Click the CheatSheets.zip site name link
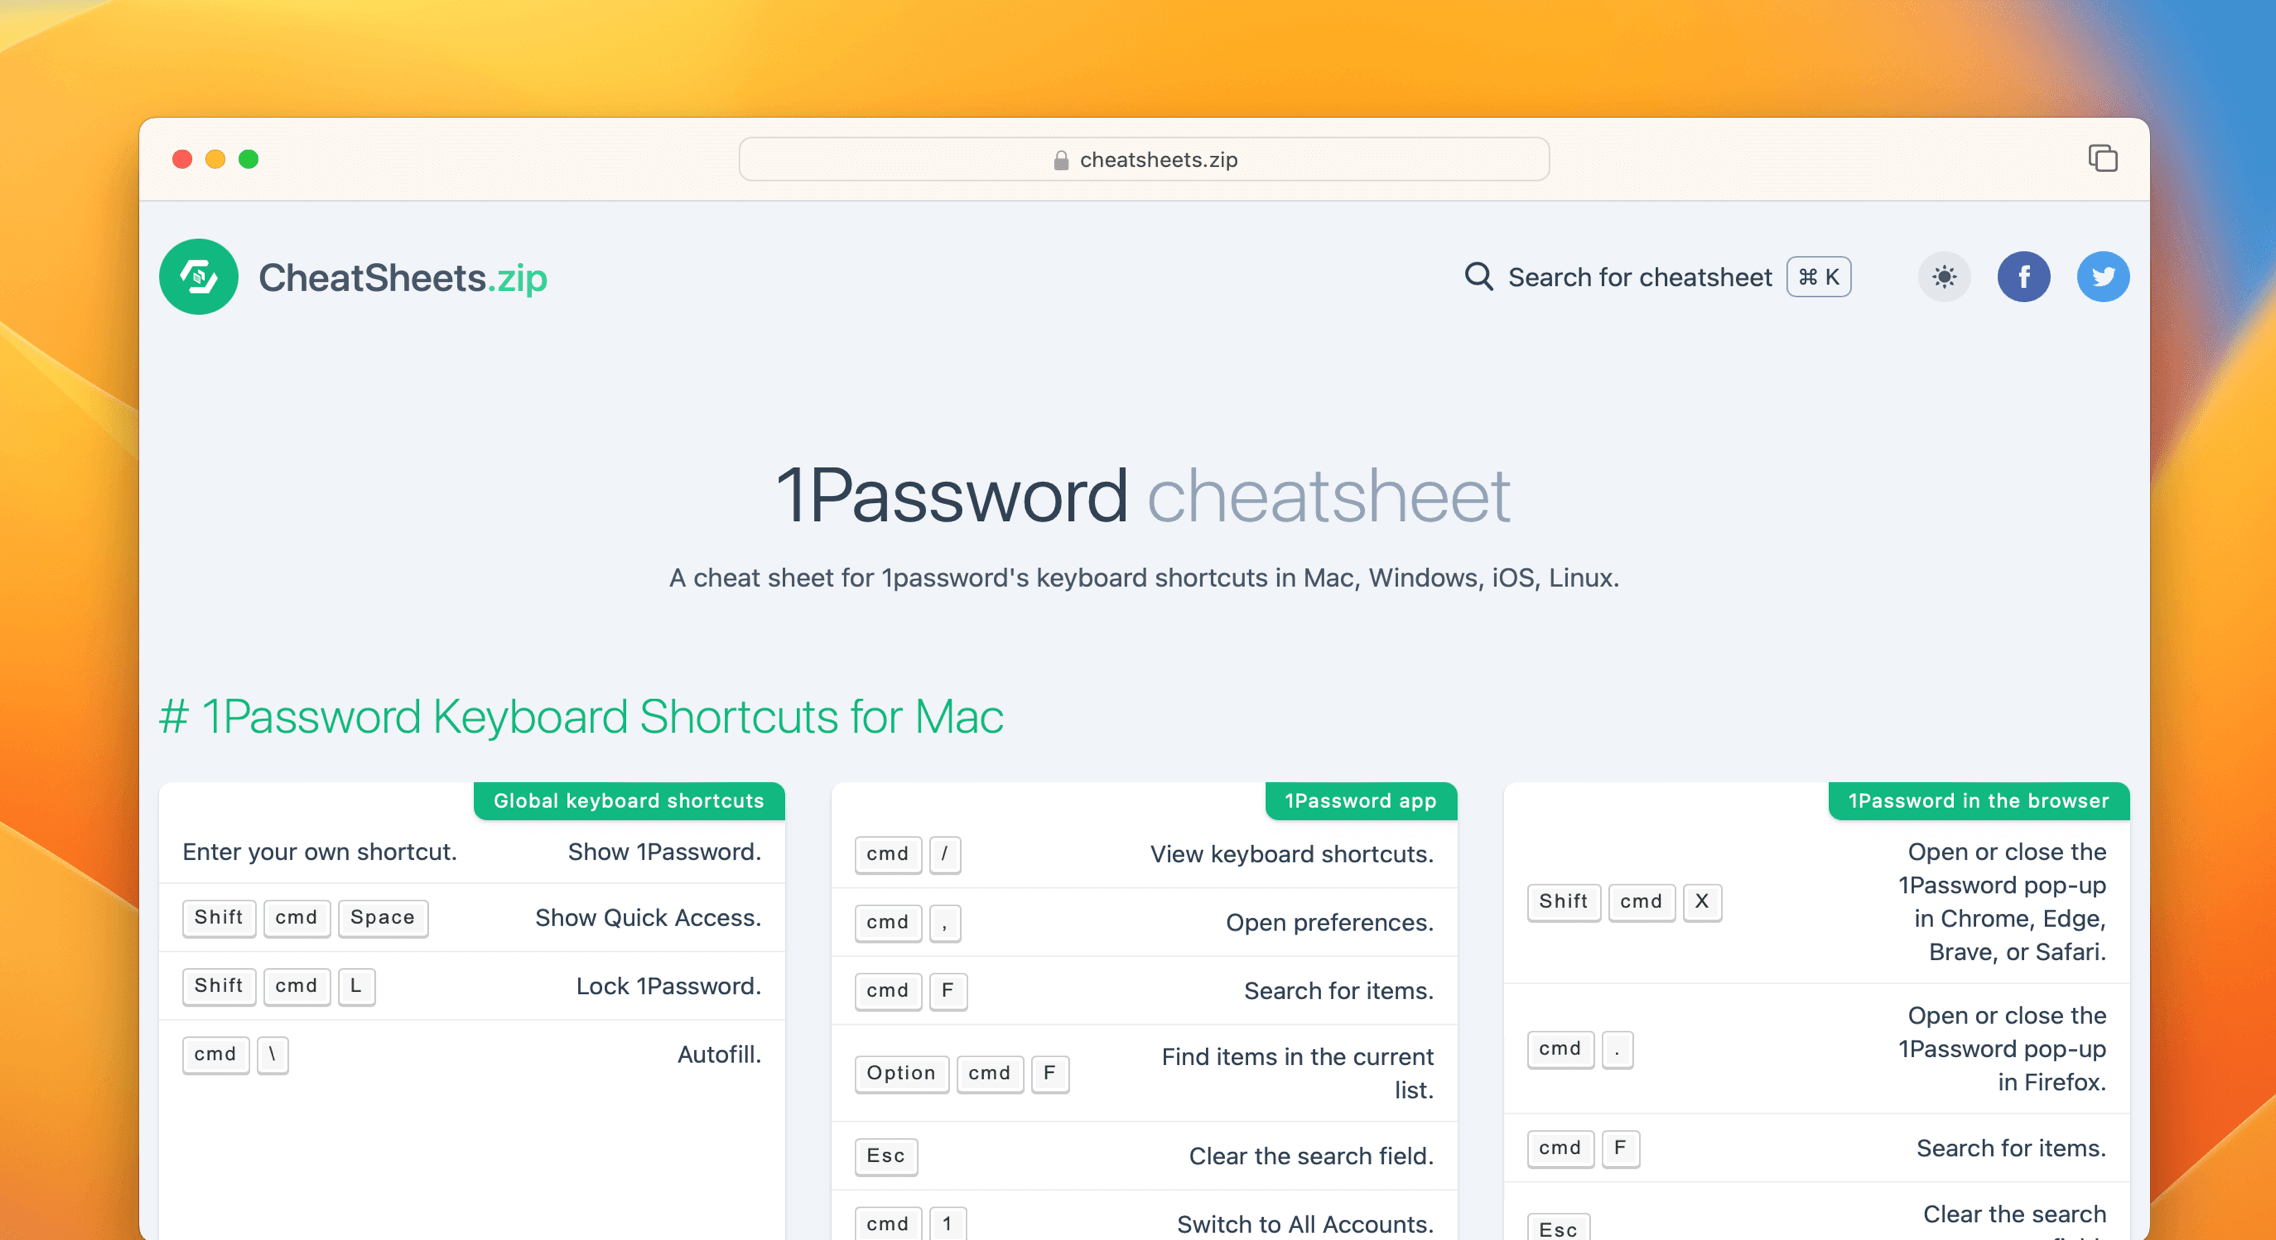Screen dimensions: 2276x1240 point(402,277)
